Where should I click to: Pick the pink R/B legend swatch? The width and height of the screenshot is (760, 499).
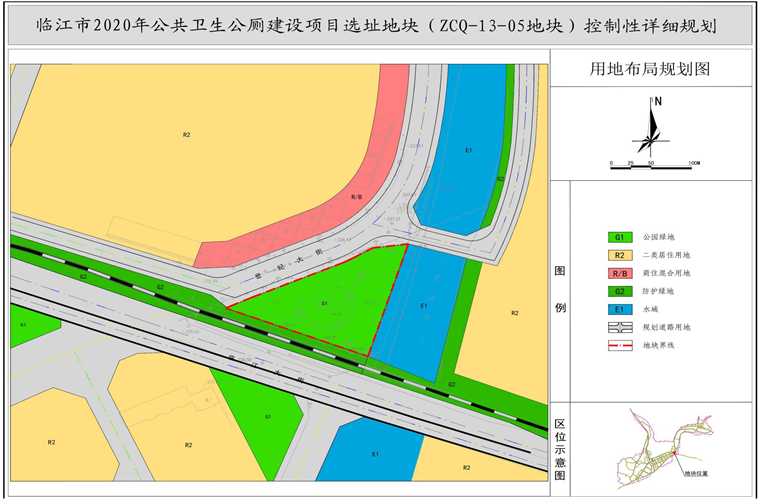[620, 273]
